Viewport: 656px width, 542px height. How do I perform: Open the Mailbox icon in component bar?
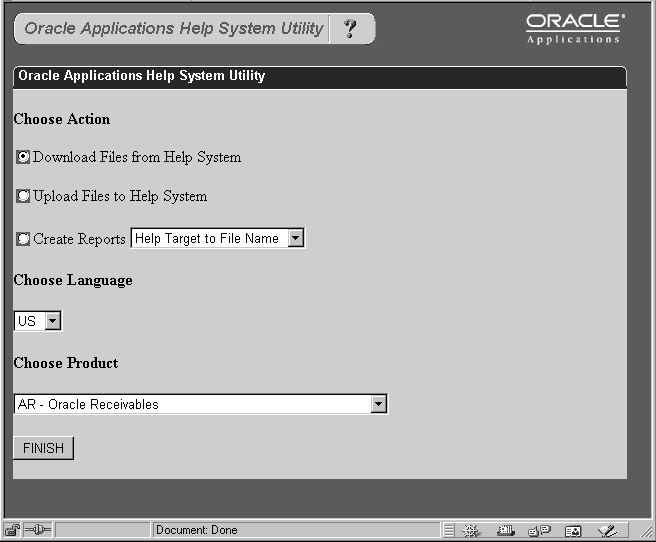point(505,531)
